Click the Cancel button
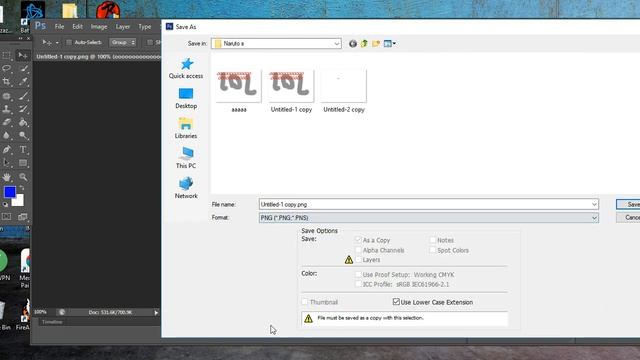Image resolution: width=640 pixels, height=360 pixels. pos(628,218)
